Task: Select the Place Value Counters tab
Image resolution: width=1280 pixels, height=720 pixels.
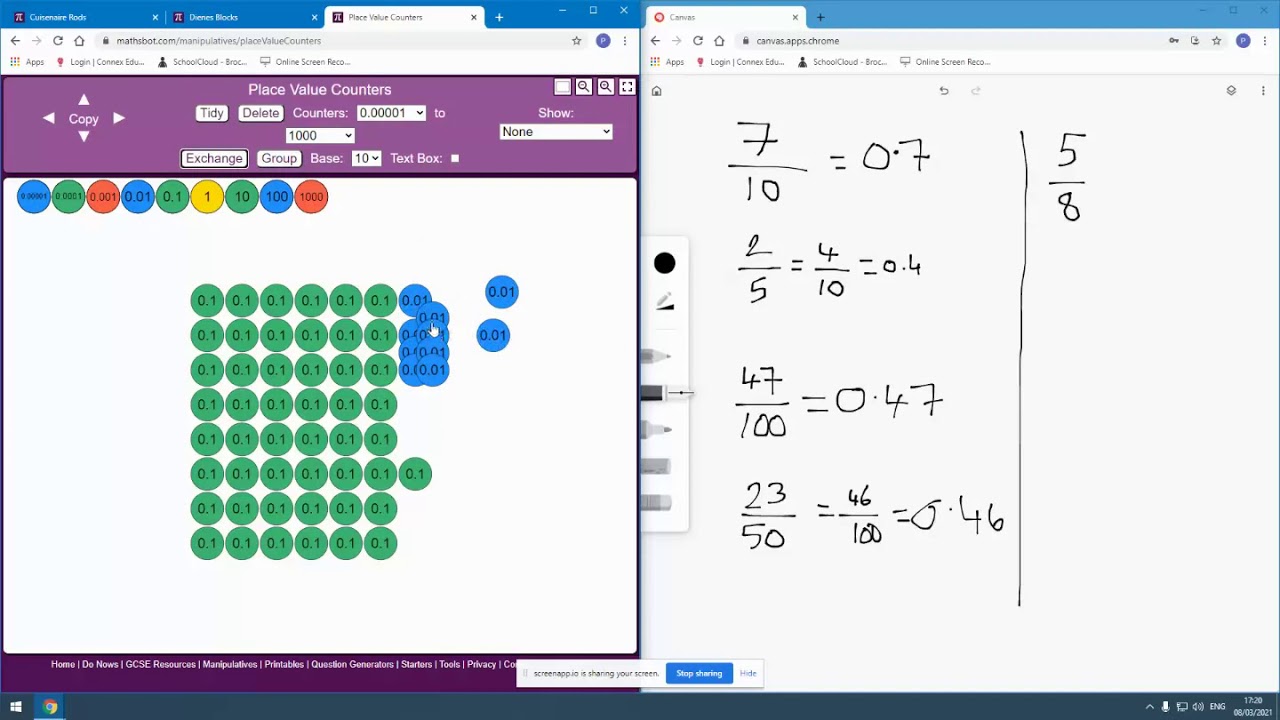Action: 404,17
